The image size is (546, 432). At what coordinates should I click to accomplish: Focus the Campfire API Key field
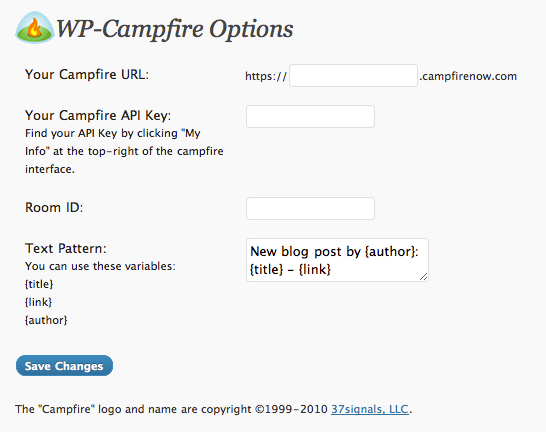[310, 116]
